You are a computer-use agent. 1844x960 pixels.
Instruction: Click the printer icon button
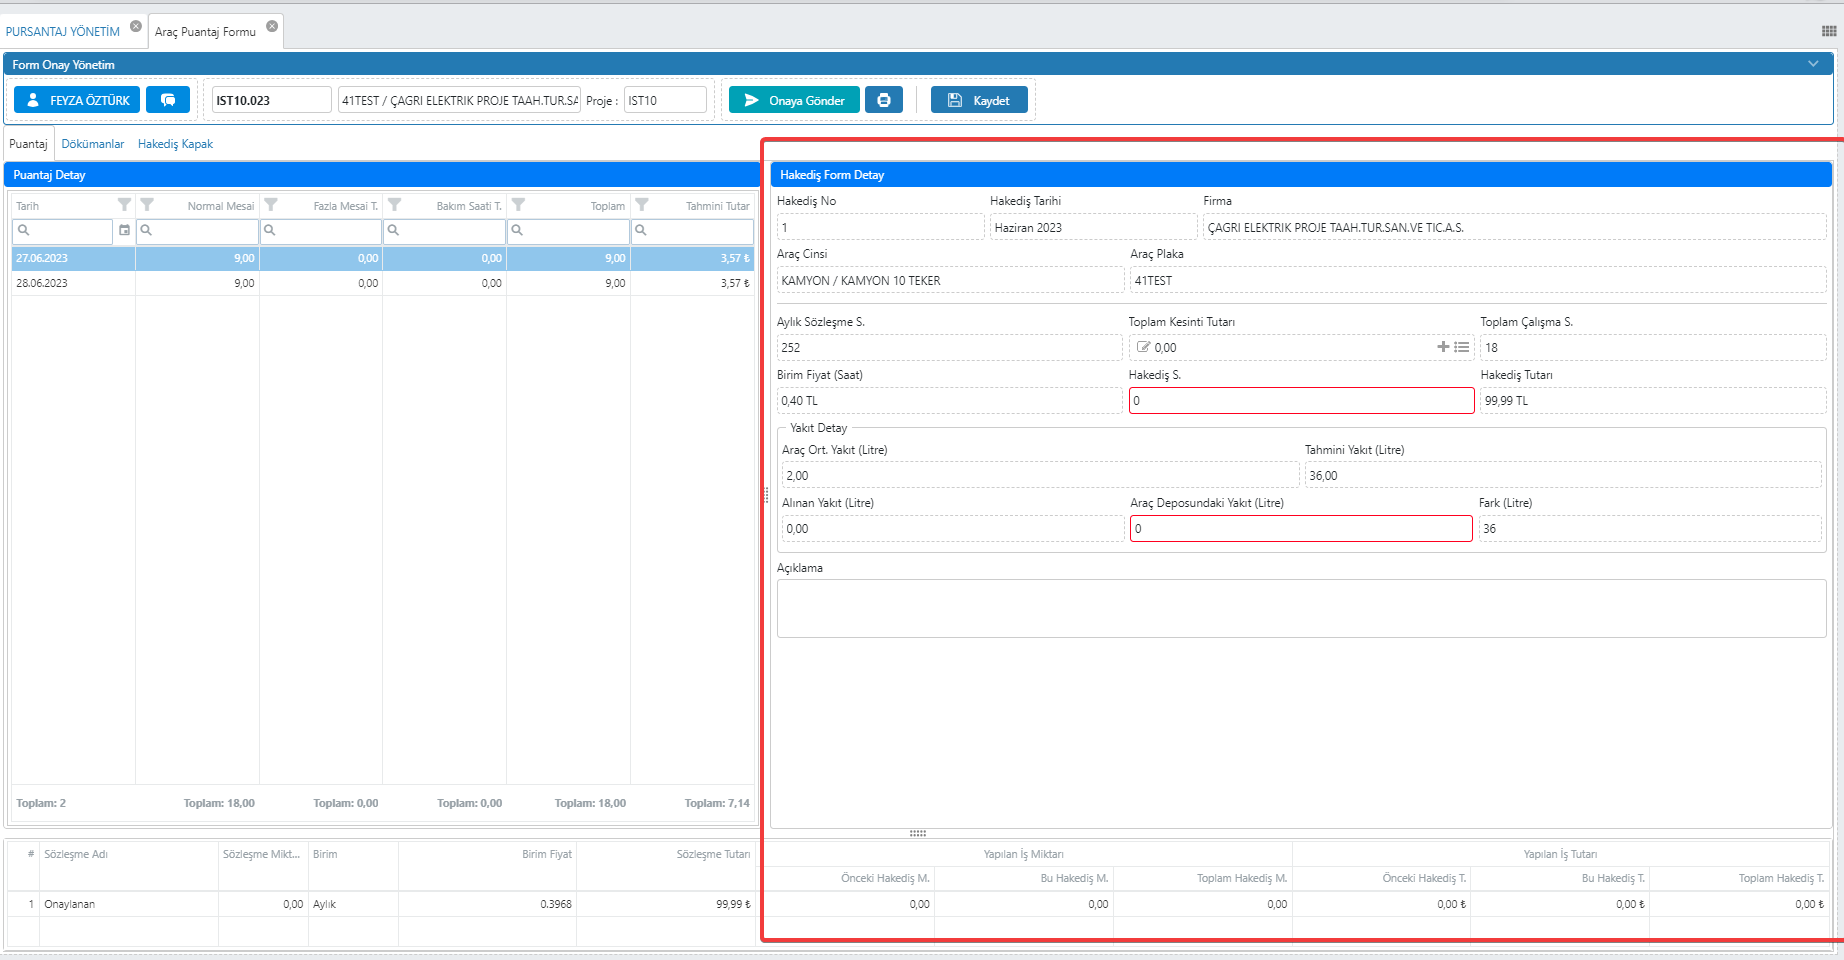883,100
